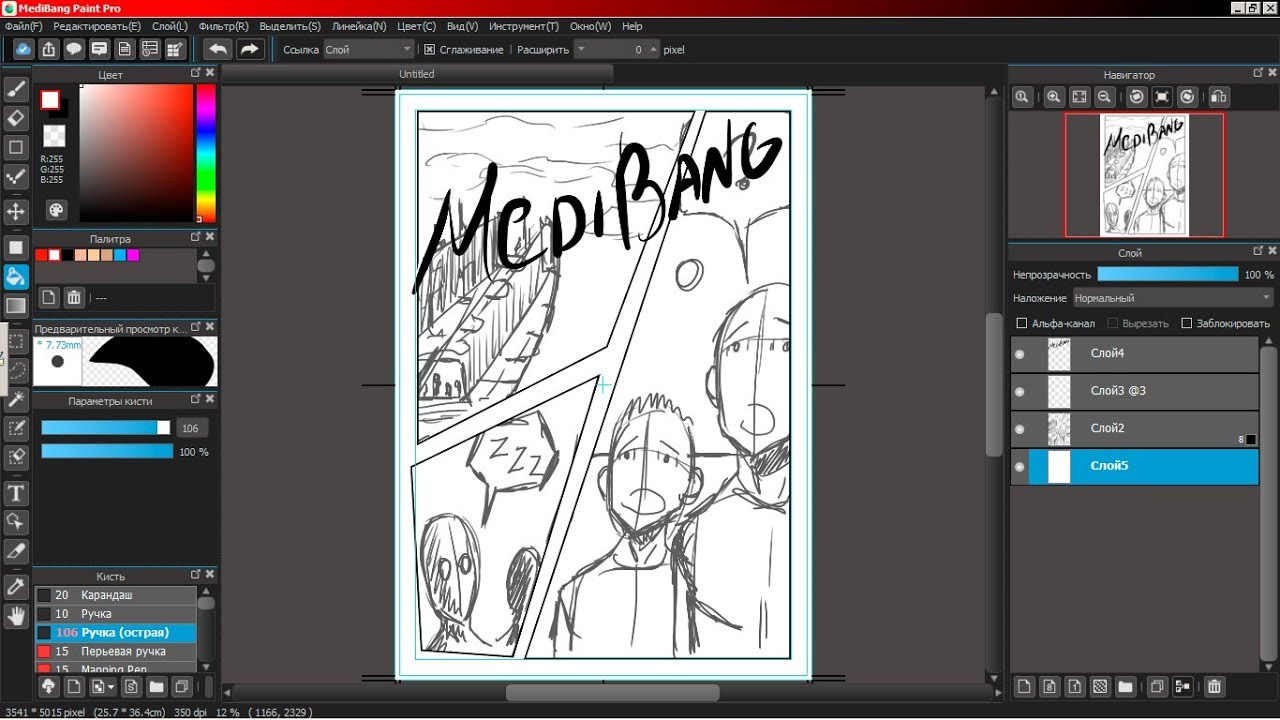Viewport: 1280px width, 720px height.
Task: Click the cloud save icon in top toolbar
Action: (23, 49)
